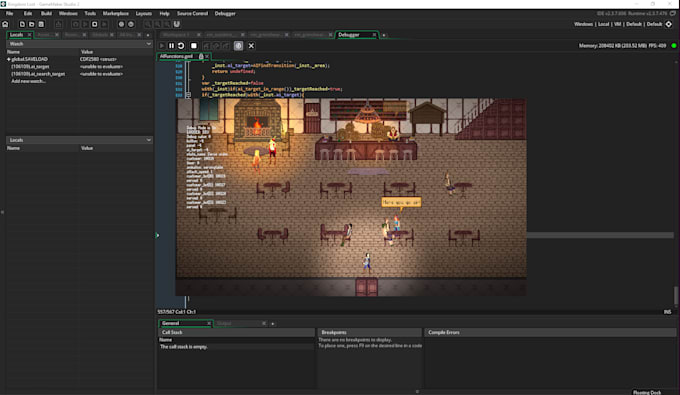Screen dimensions: 680x395
Task: Click the debugger Step Out icon
Action: click(x=226, y=46)
